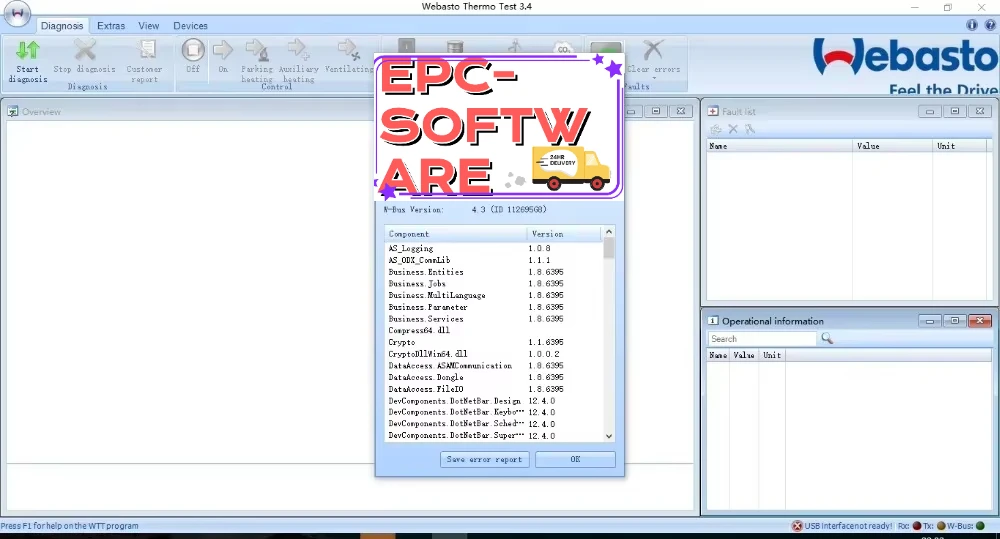The height and width of the screenshot is (539, 1000).
Task: Click the first Fault list toolbar icon
Action: [x=716, y=129]
